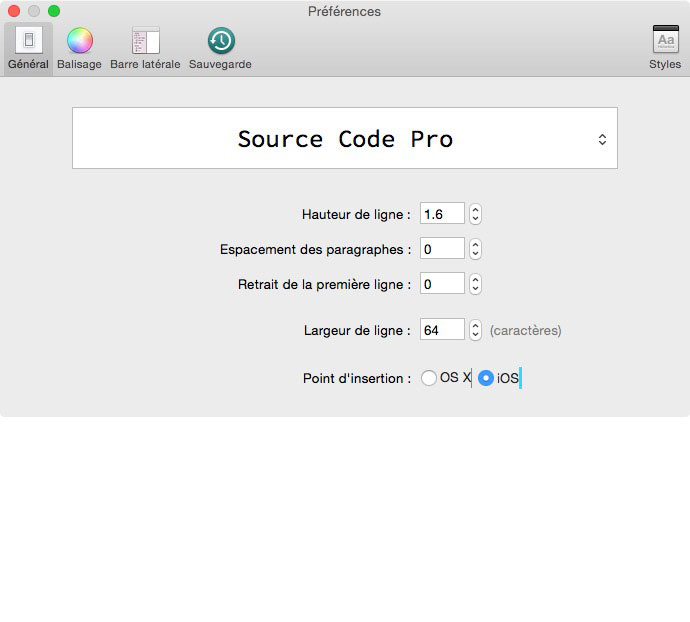Image resolution: width=690 pixels, height=622 pixels.
Task: Select the OS X insertion point option
Action: 429,378
